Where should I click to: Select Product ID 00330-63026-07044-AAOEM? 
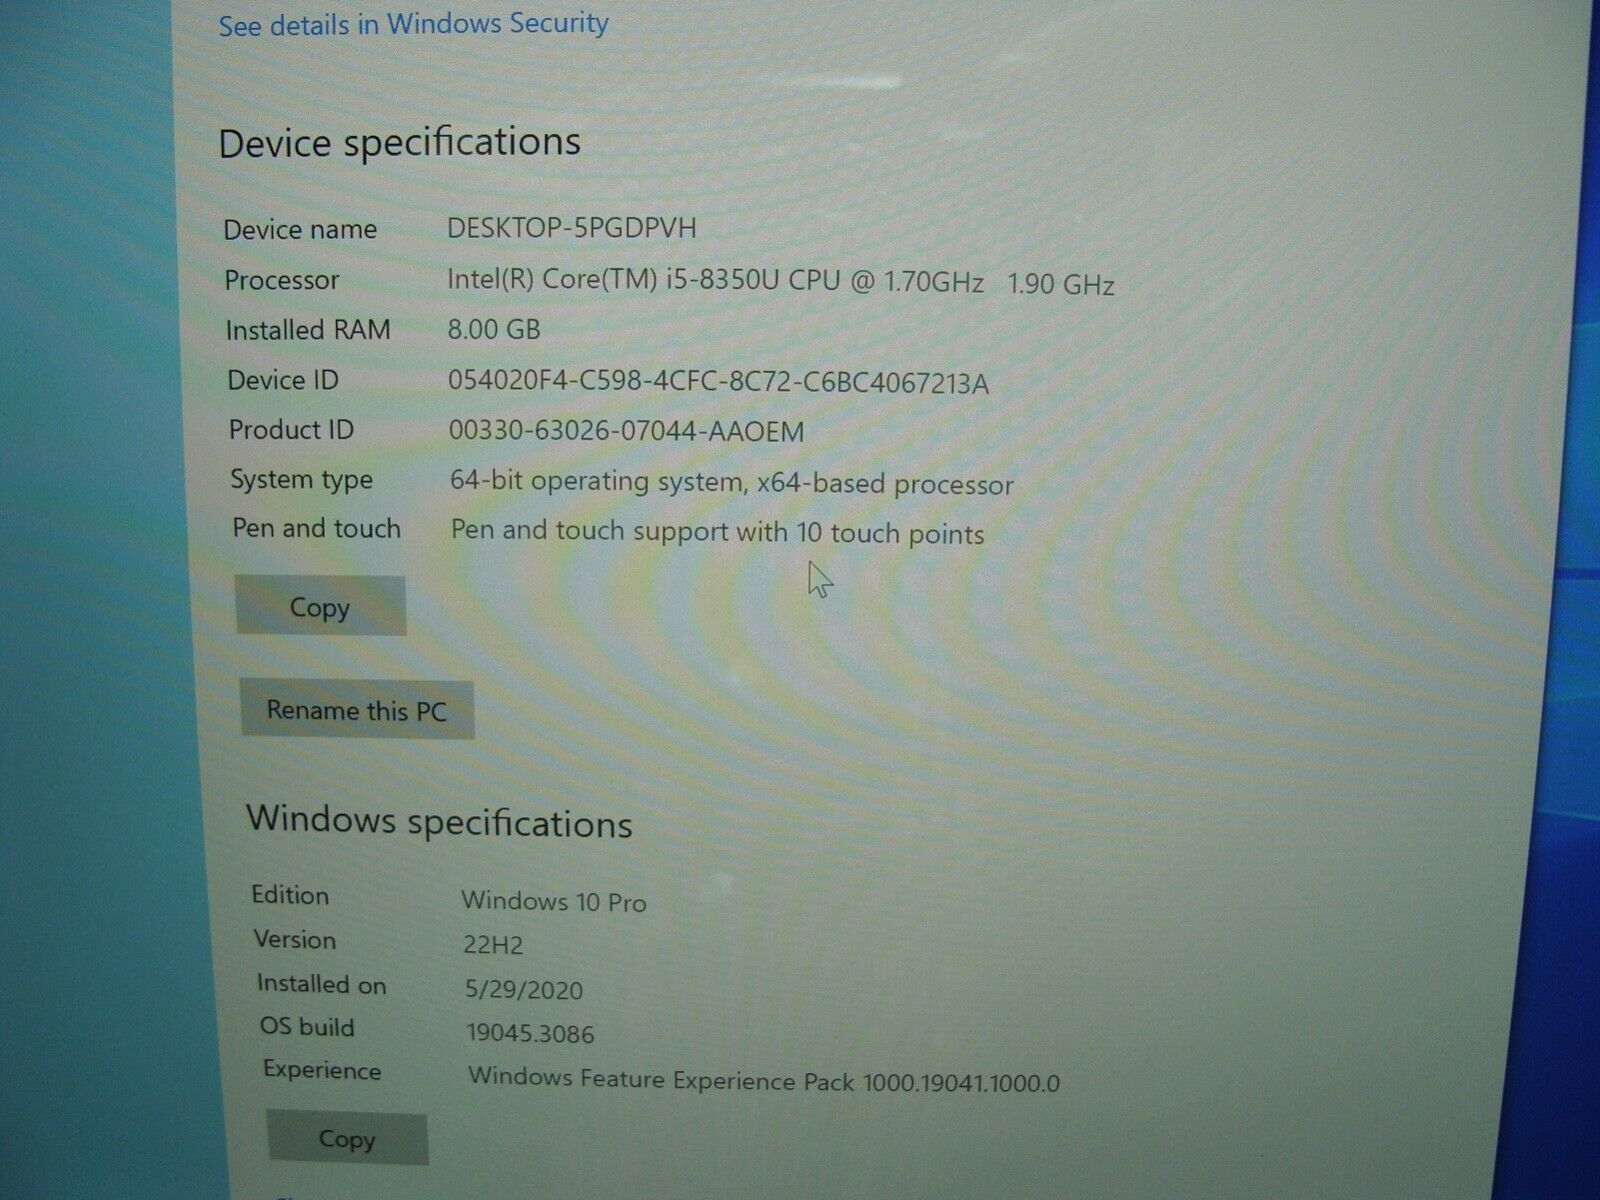pos(627,432)
